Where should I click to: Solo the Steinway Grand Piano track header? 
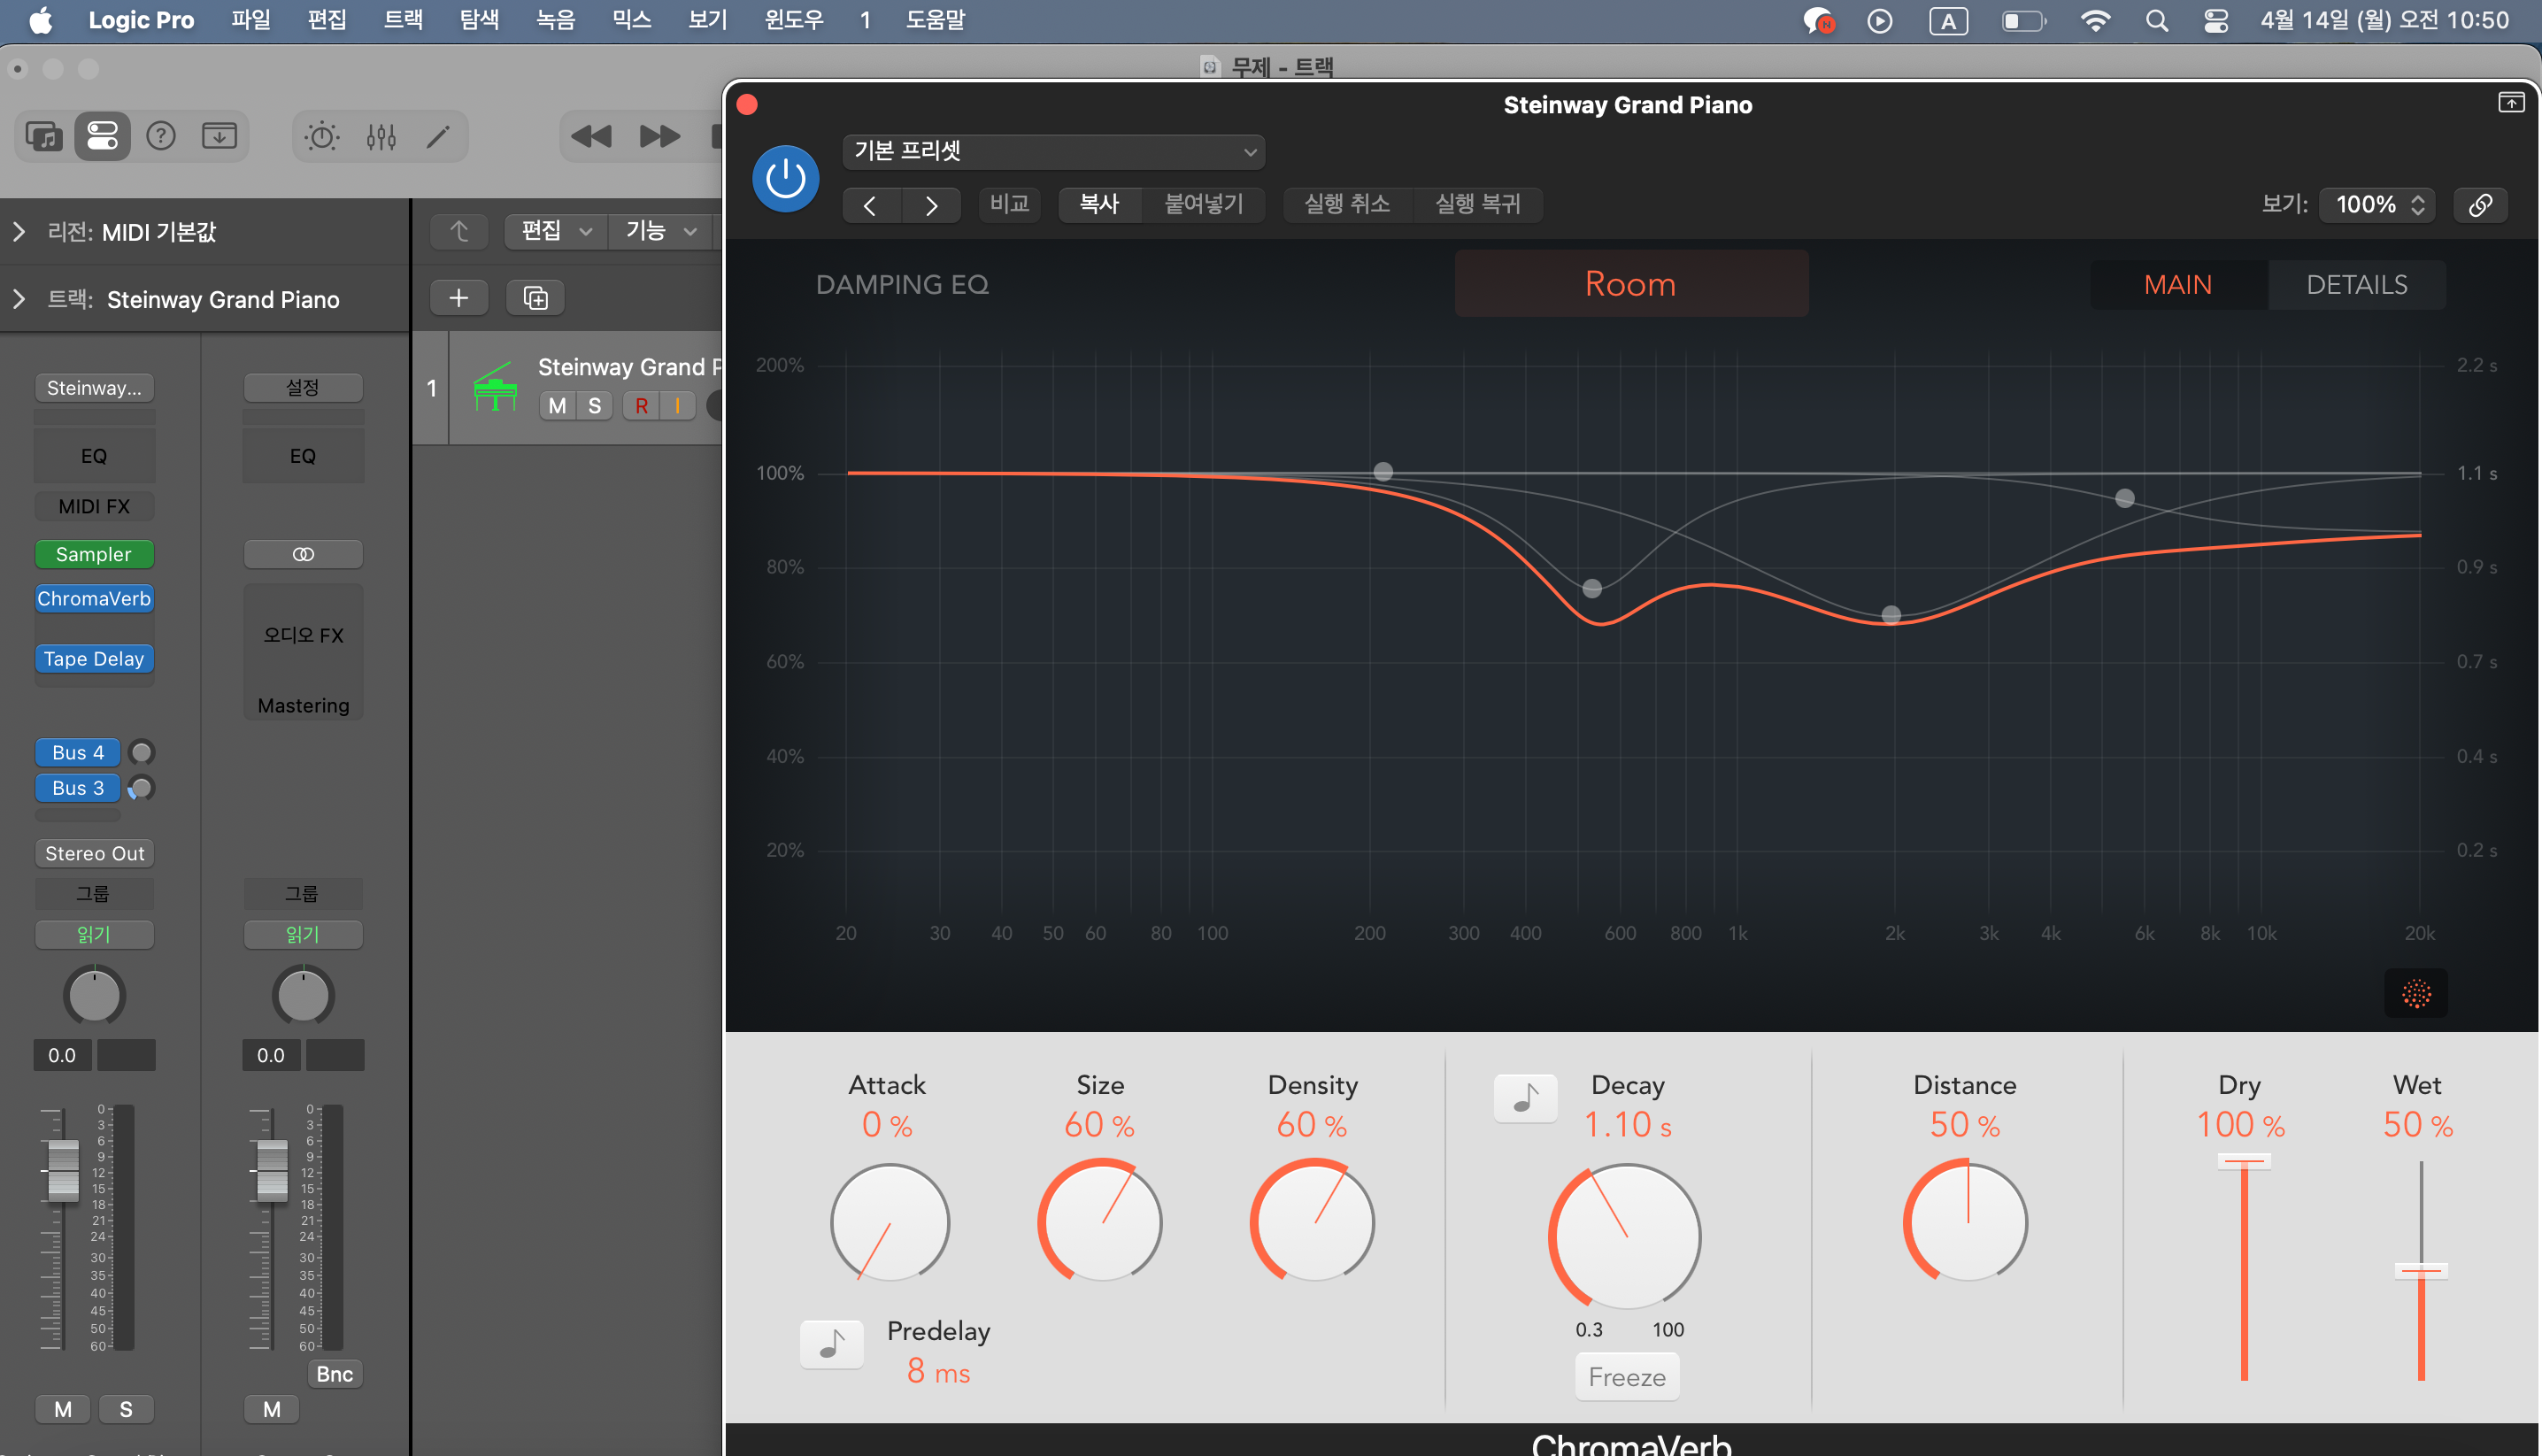(x=595, y=405)
